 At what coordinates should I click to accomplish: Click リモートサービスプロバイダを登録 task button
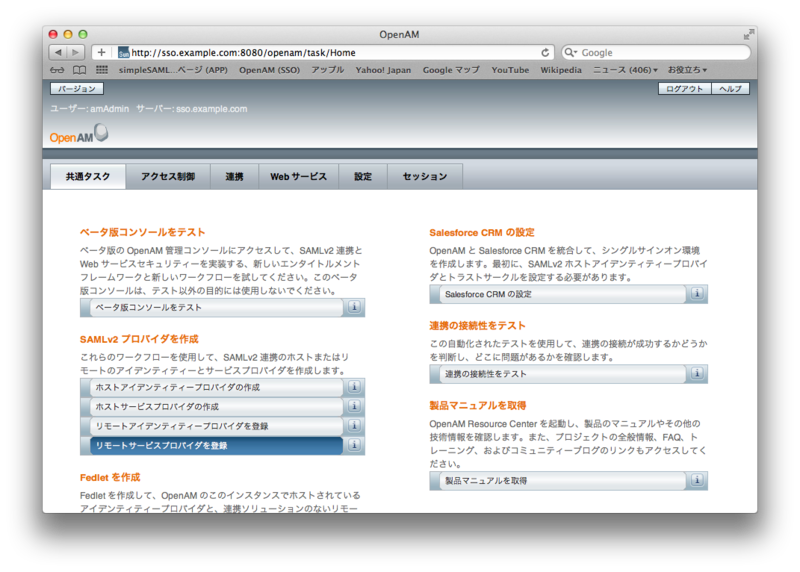(212, 445)
